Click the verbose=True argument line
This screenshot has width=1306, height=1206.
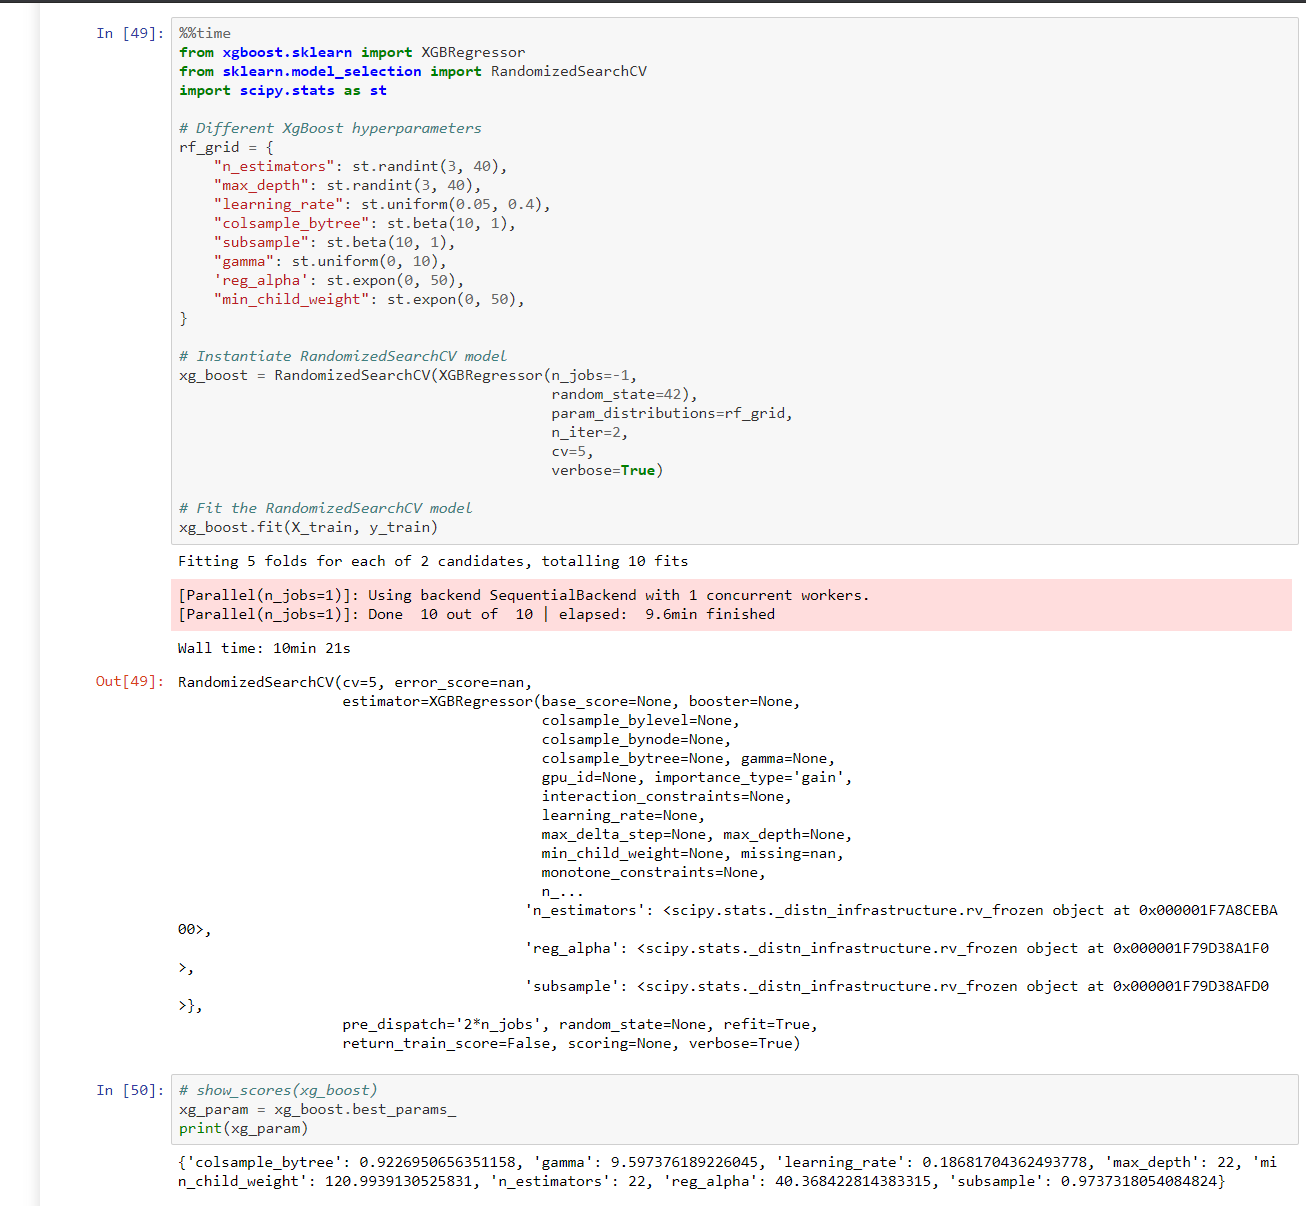607,470
